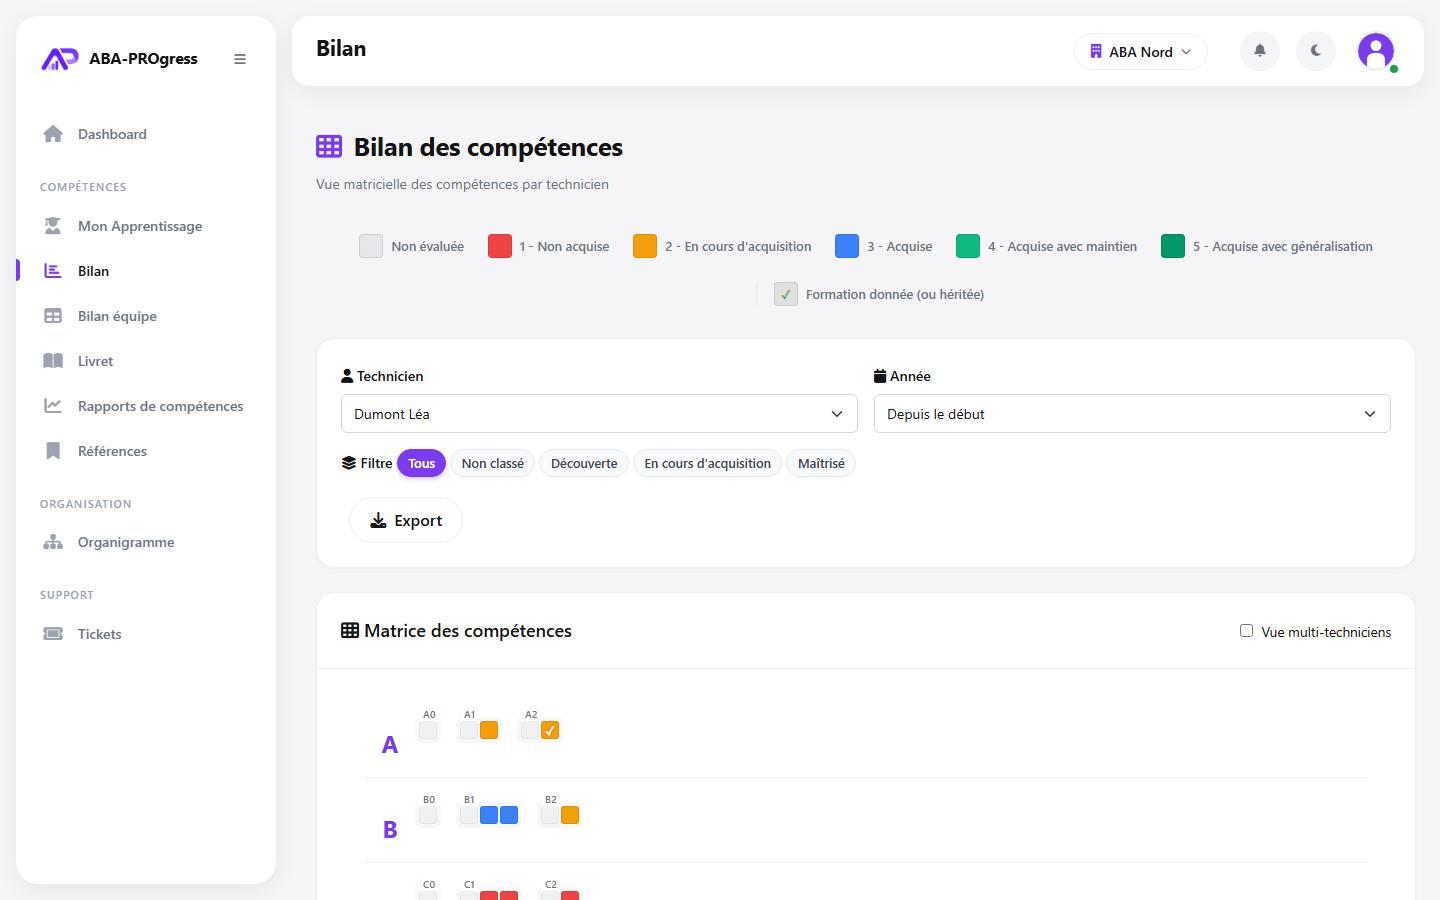Image resolution: width=1440 pixels, height=900 pixels.
Task: Click the Formation donnée legend checkmark box
Action: pyautogui.click(x=786, y=294)
